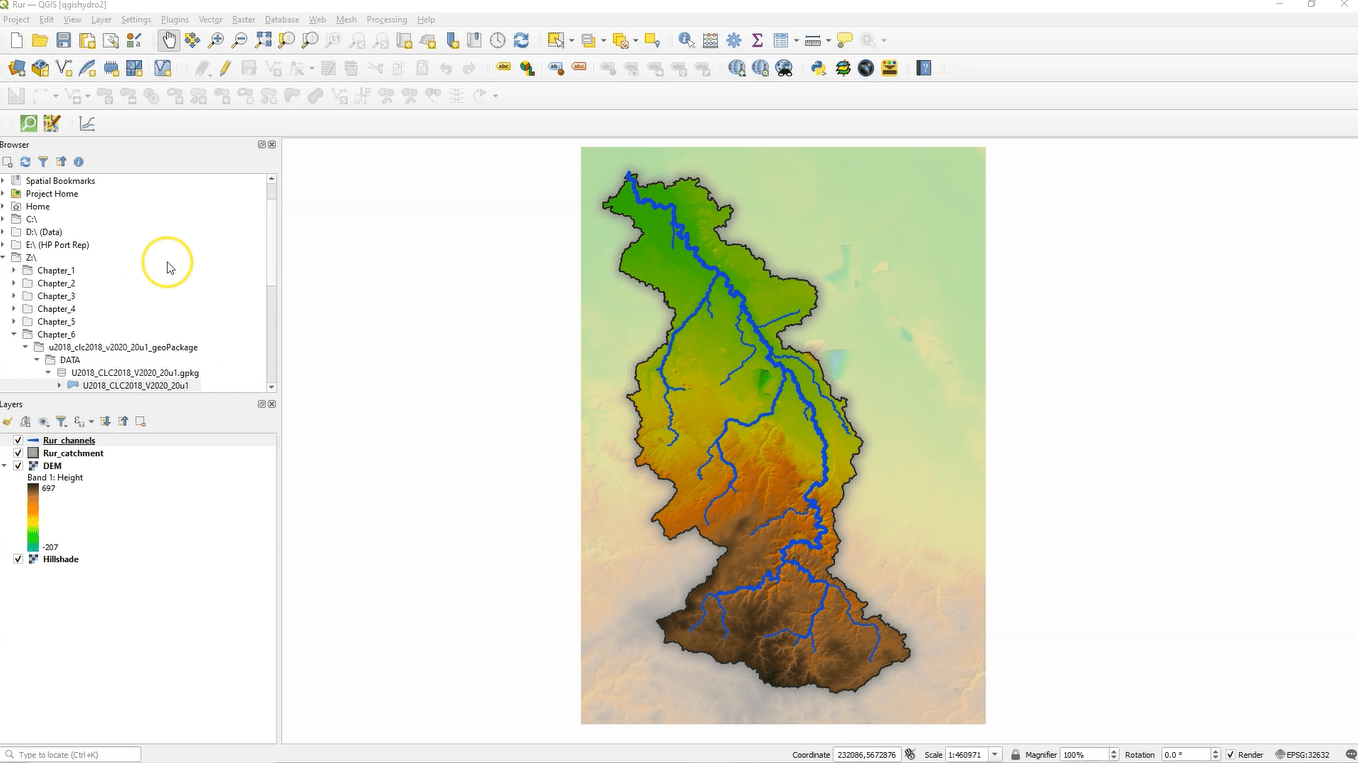Click the Filter Browser icon in Browser panel

42,161
